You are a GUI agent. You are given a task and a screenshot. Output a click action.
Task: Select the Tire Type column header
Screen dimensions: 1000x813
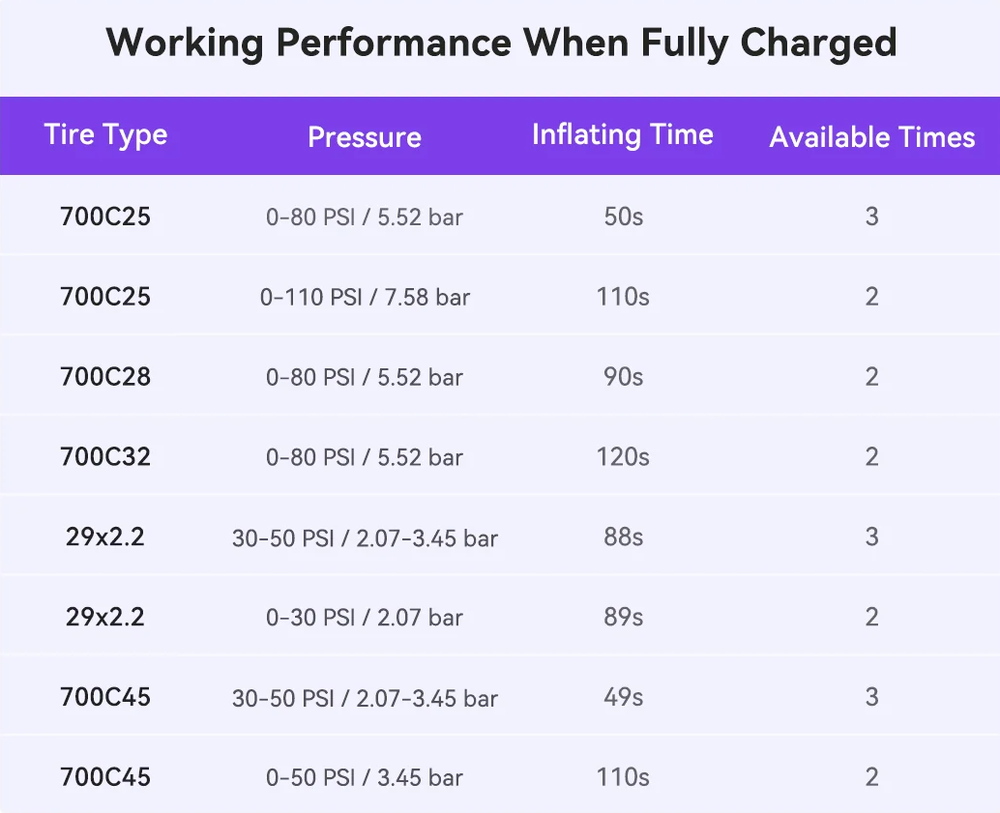[x=106, y=136]
